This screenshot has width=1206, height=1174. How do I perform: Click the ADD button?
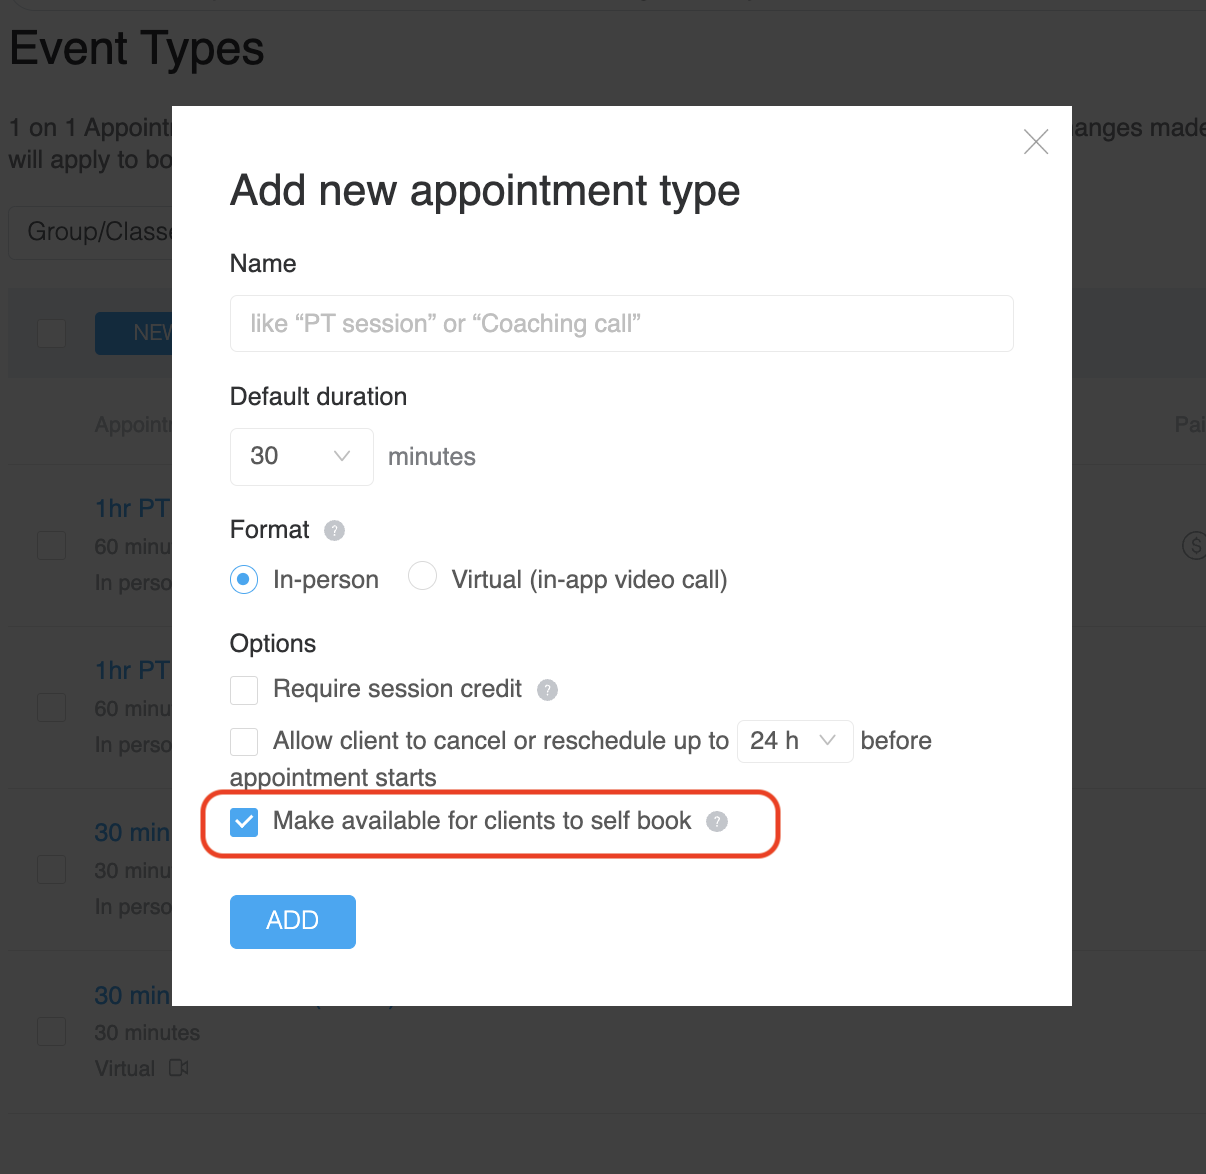tap(292, 921)
